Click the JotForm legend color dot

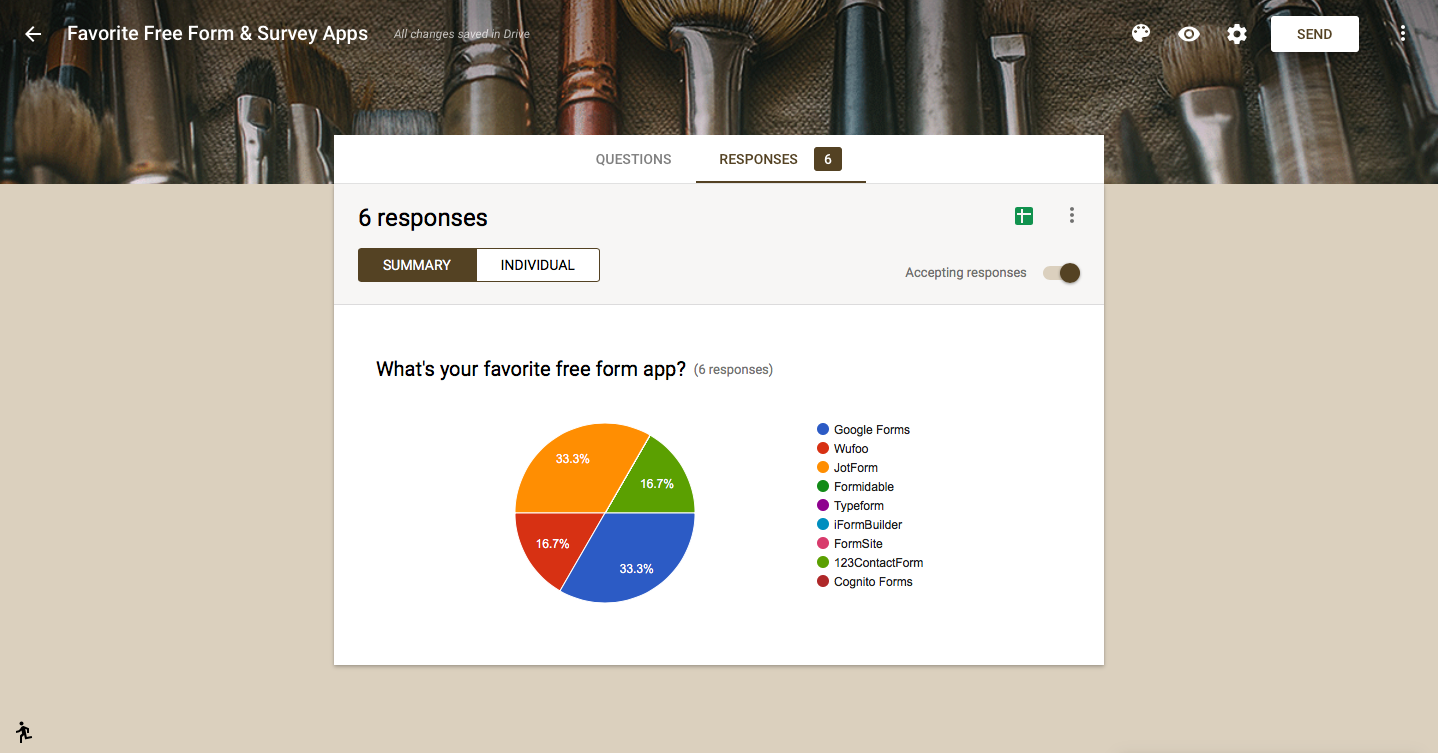tap(823, 467)
